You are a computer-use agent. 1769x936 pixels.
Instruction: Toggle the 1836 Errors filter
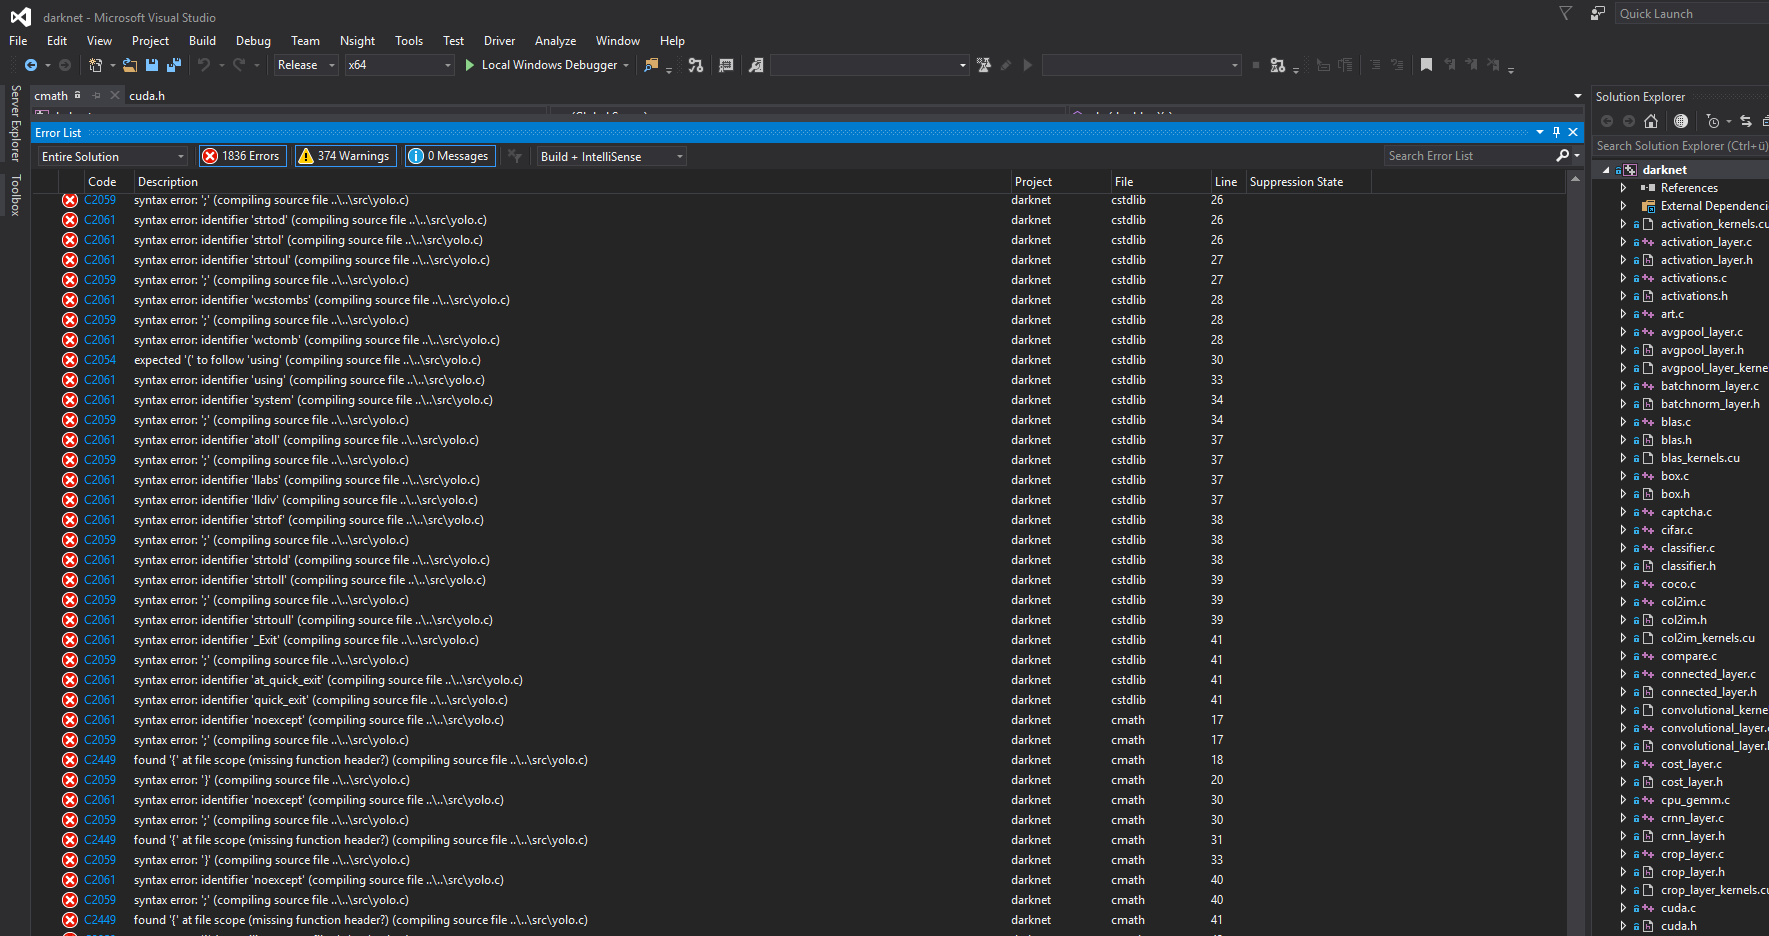coord(242,156)
